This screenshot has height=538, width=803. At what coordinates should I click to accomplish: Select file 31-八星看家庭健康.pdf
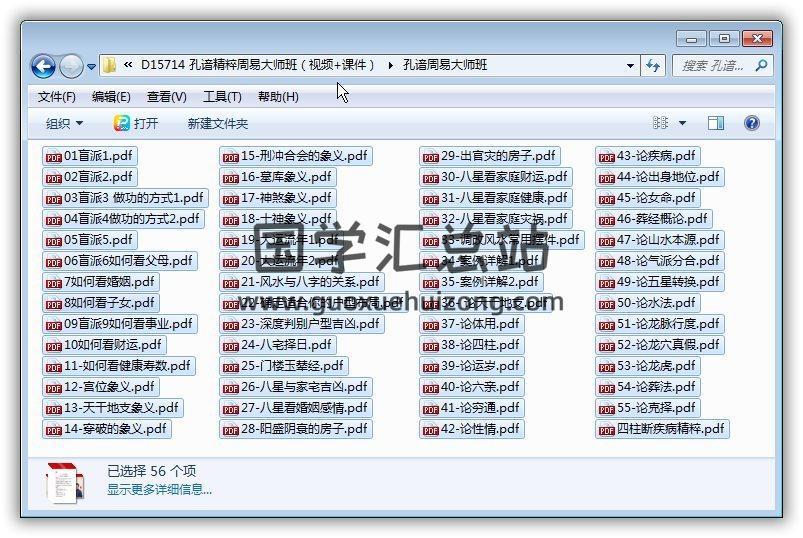click(x=496, y=198)
